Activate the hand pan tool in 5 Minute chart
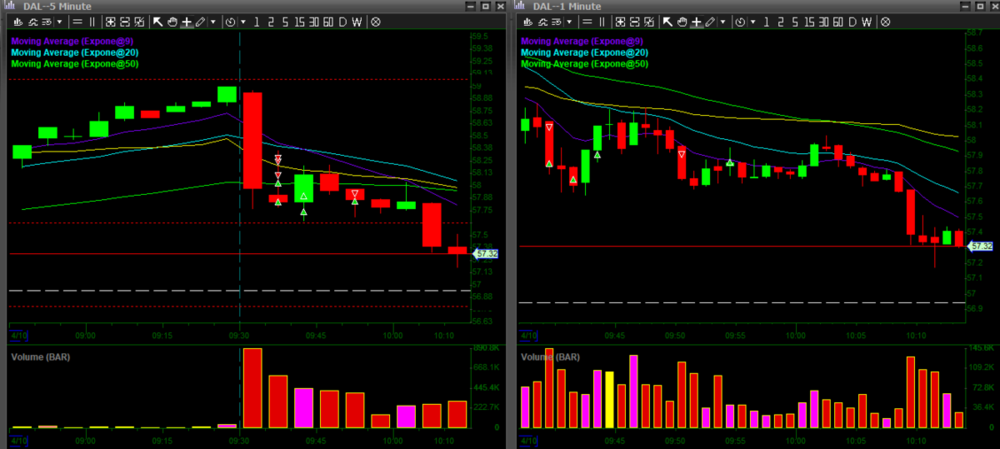Viewport: 1000px width, 449px height. (x=172, y=21)
